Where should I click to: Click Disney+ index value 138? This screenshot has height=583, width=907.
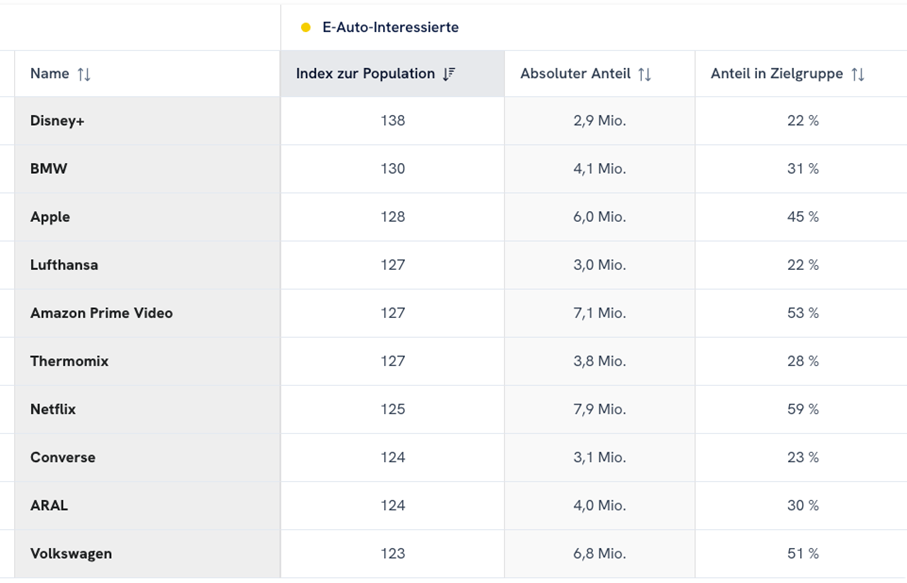pyautogui.click(x=393, y=121)
